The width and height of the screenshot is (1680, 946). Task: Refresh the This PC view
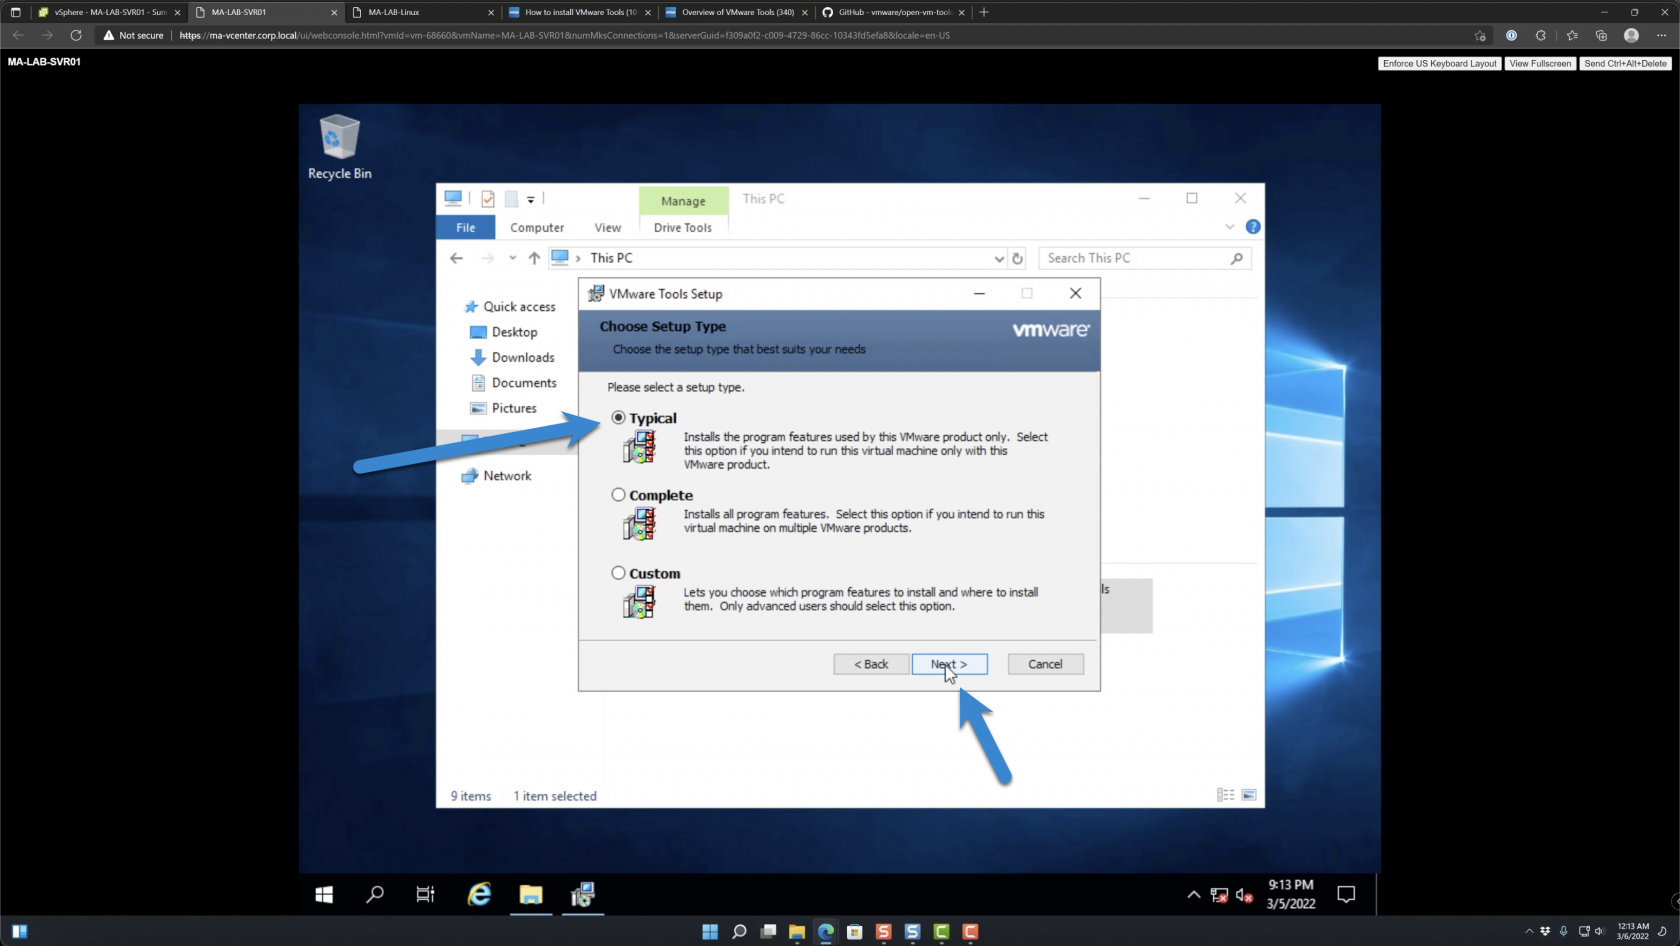[x=1018, y=258]
